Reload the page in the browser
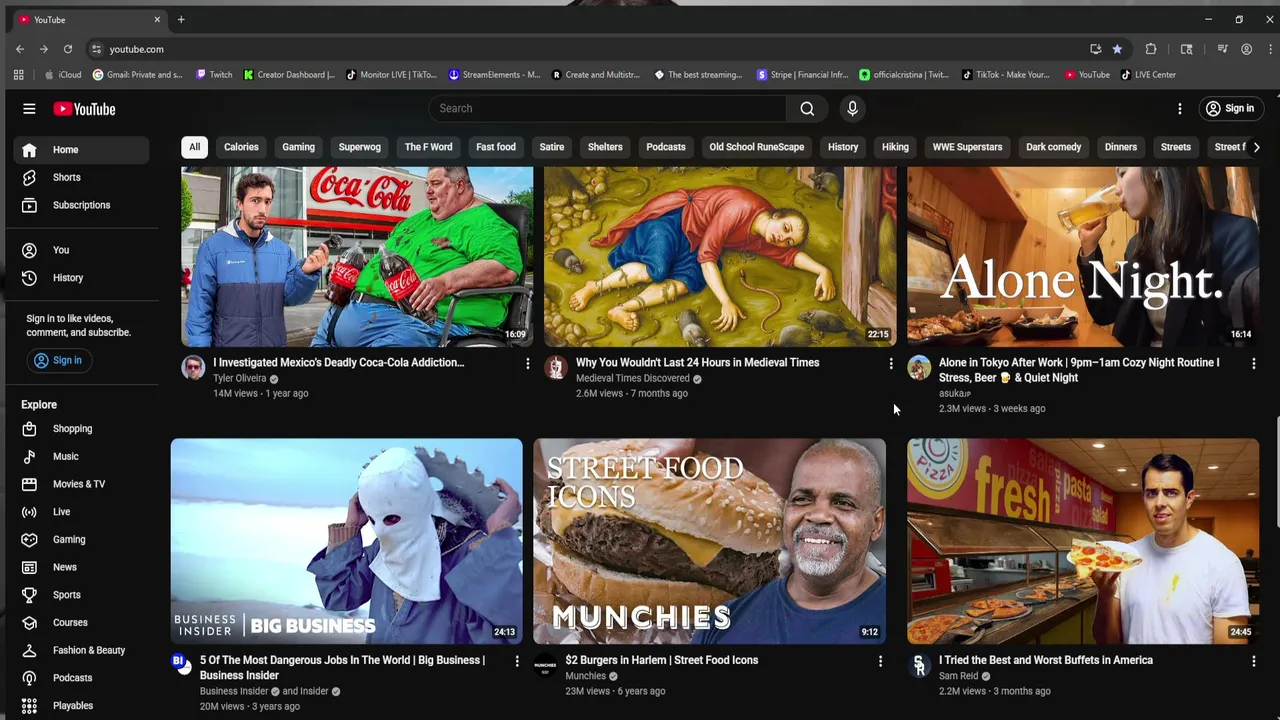1280x720 pixels. coord(68,49)
